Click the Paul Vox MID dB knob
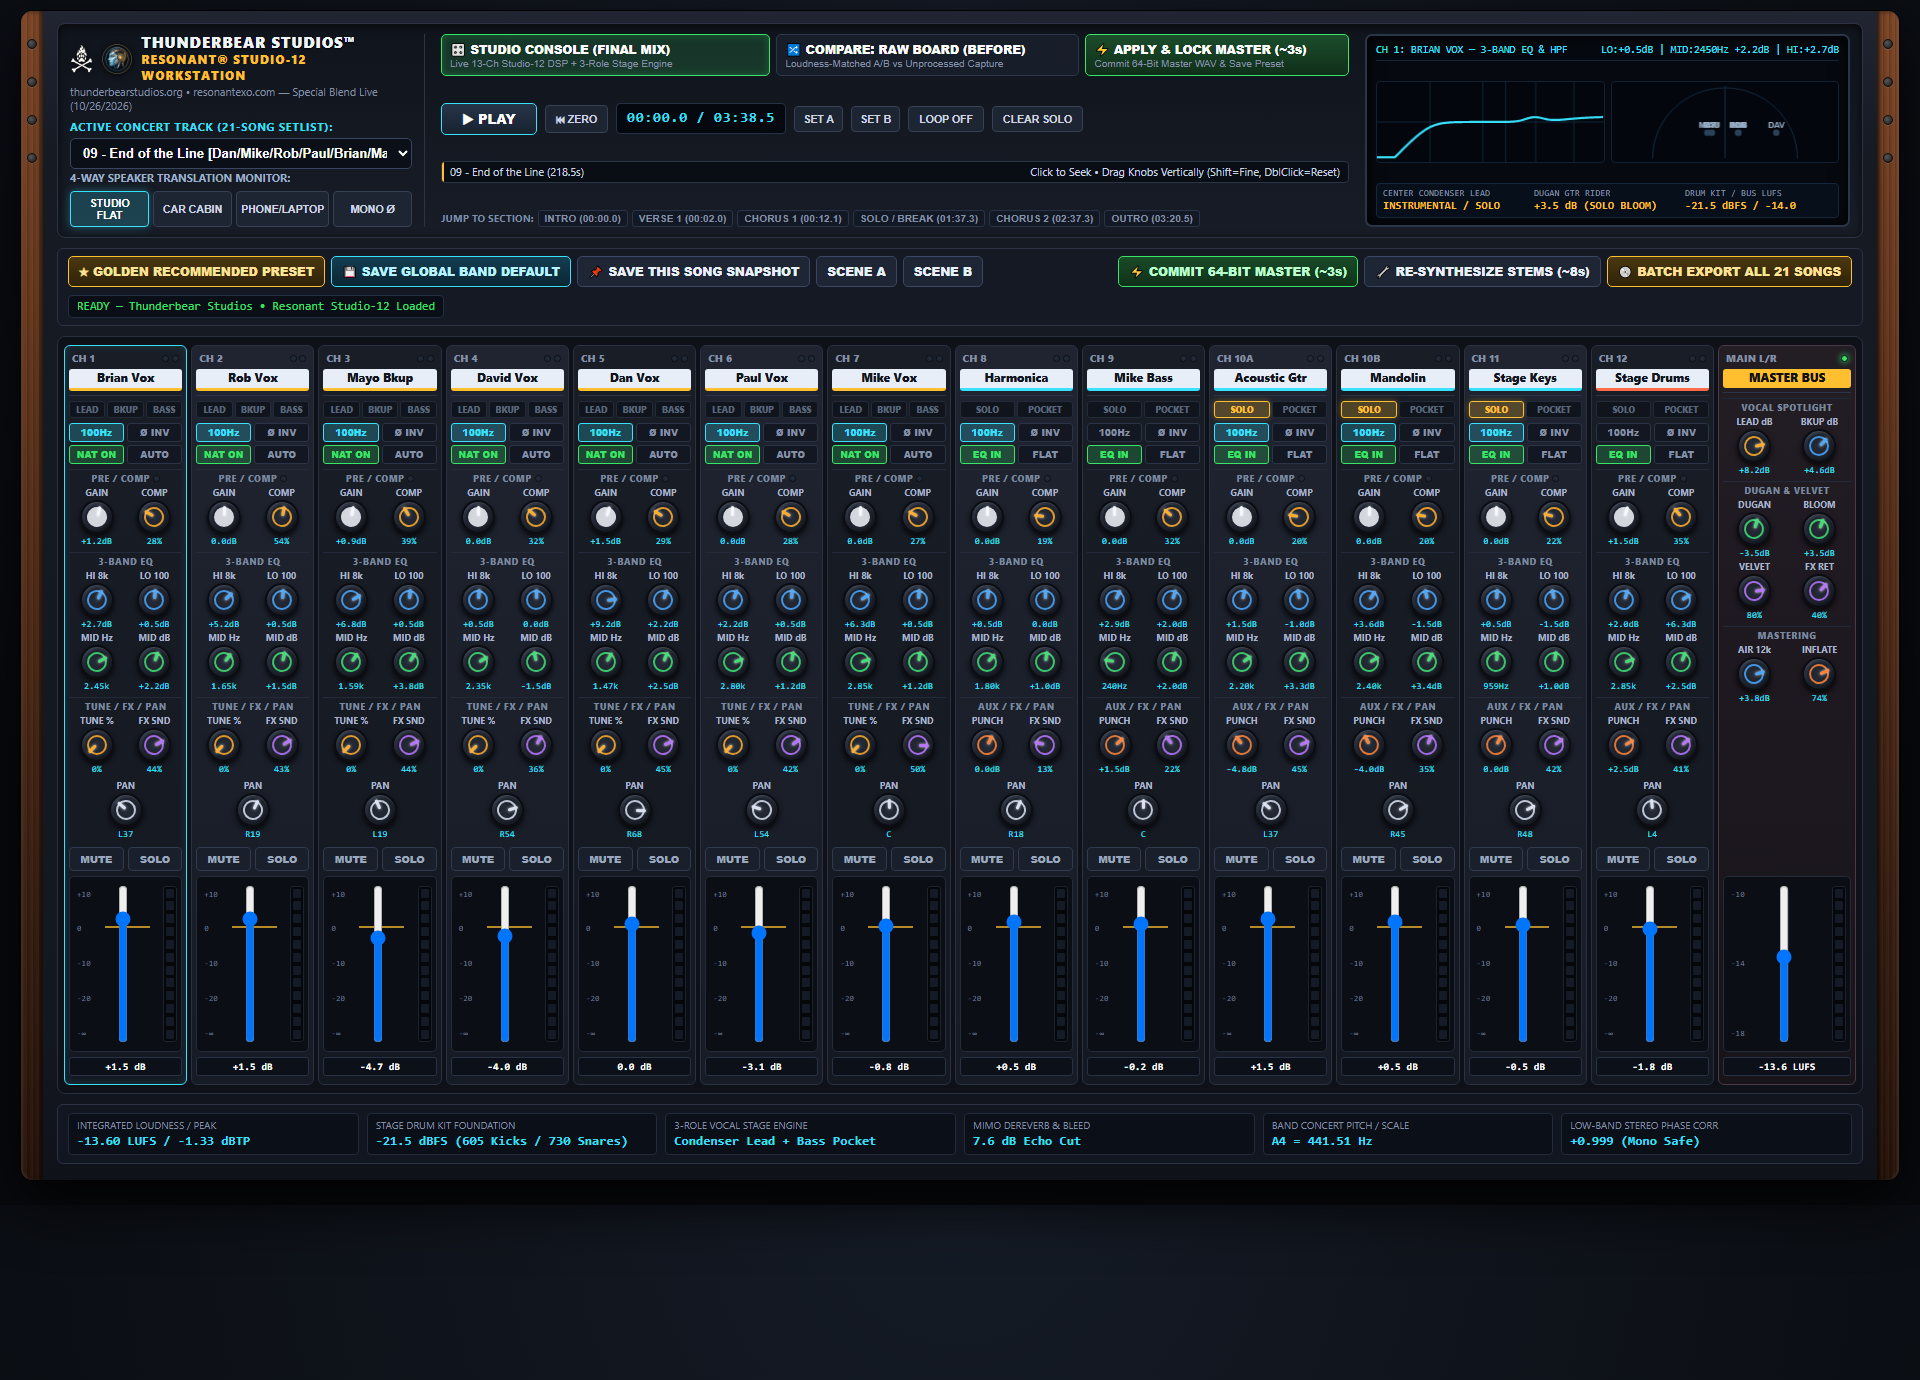The height and width of the screenshot is (1380, 1920). click(x=791, y=662)
